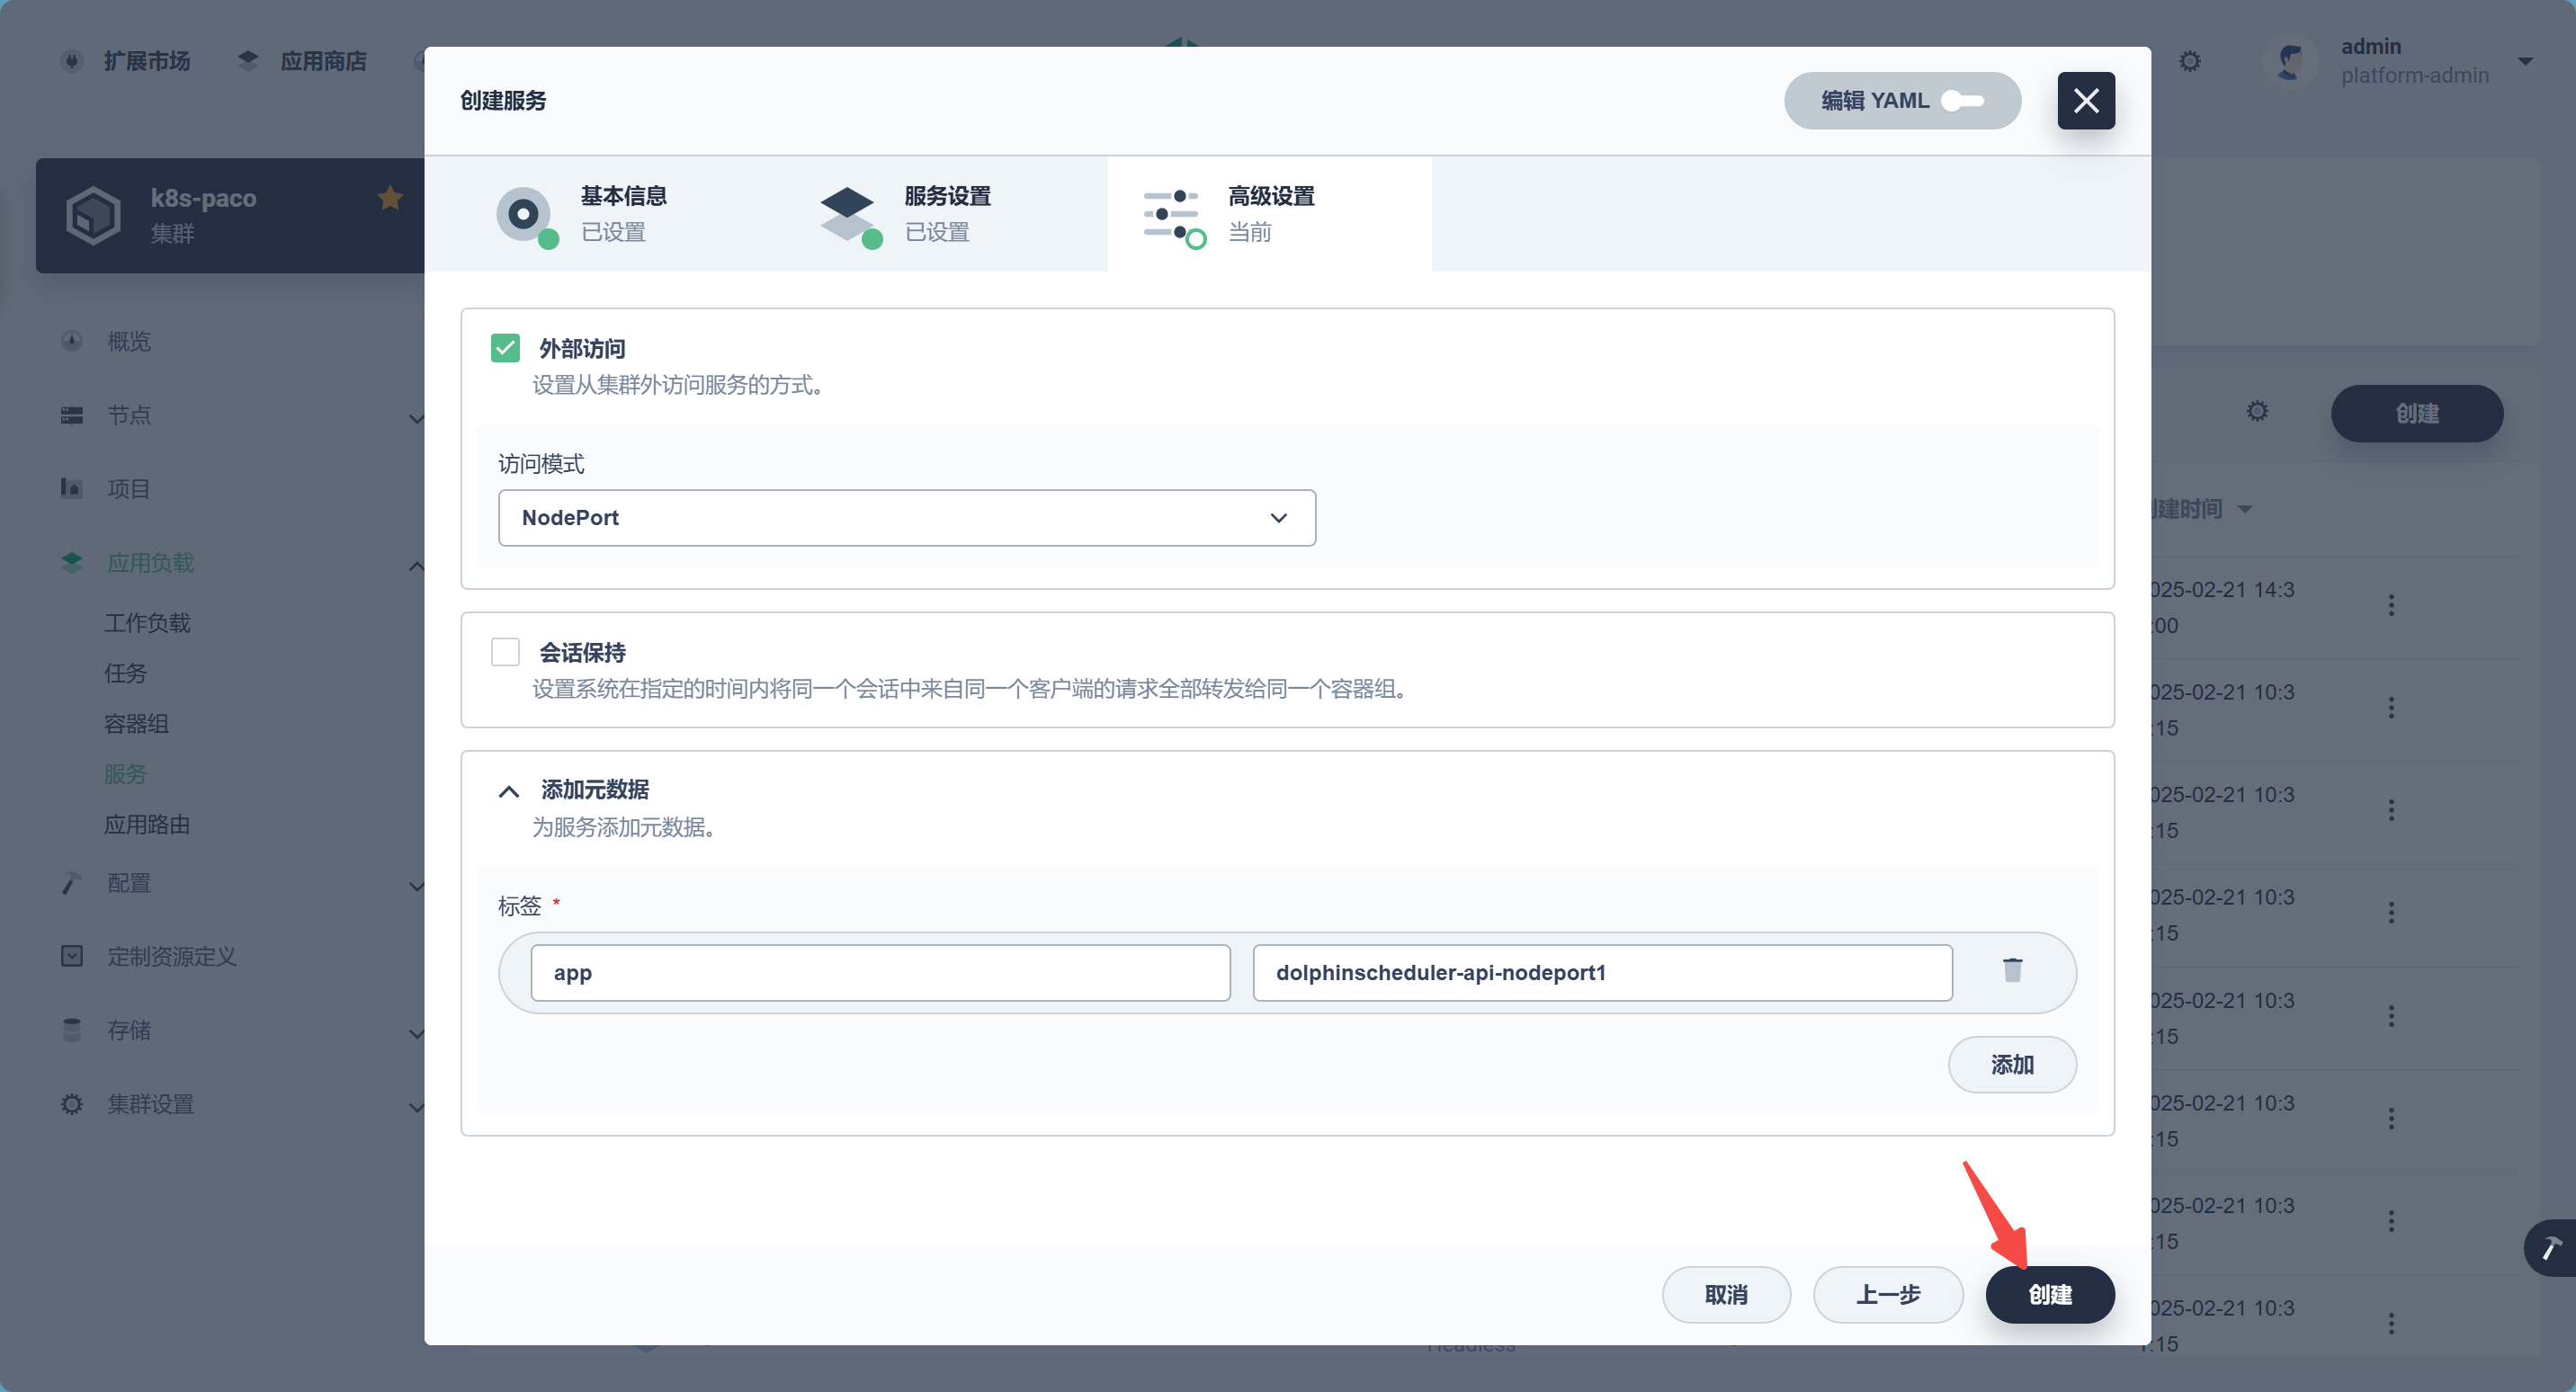This screenshot has width=2576, height=1392.
Task: Click the top bar settings gear icon
Action: [x=2190, y=62]
